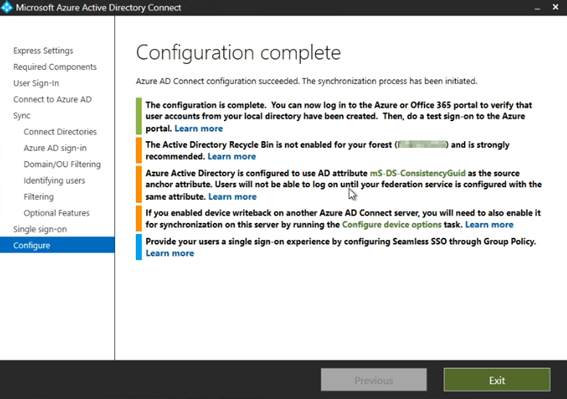Open Learn more link for source anchor attribute
Viewport: 567px width, 399px height.
pyautogui.click(x=233, y=197)
